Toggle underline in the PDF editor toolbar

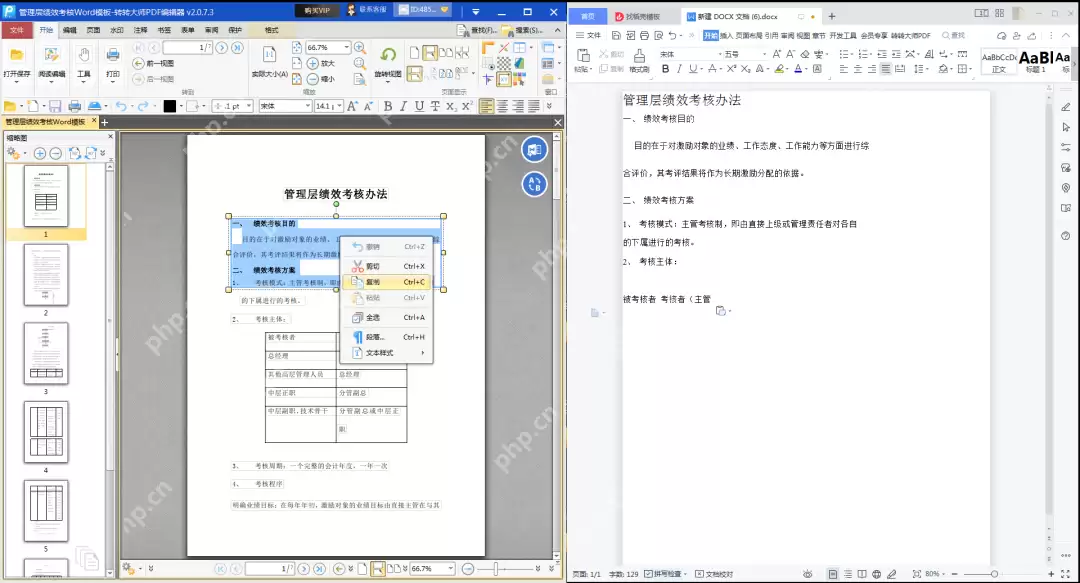pos(419,105)
